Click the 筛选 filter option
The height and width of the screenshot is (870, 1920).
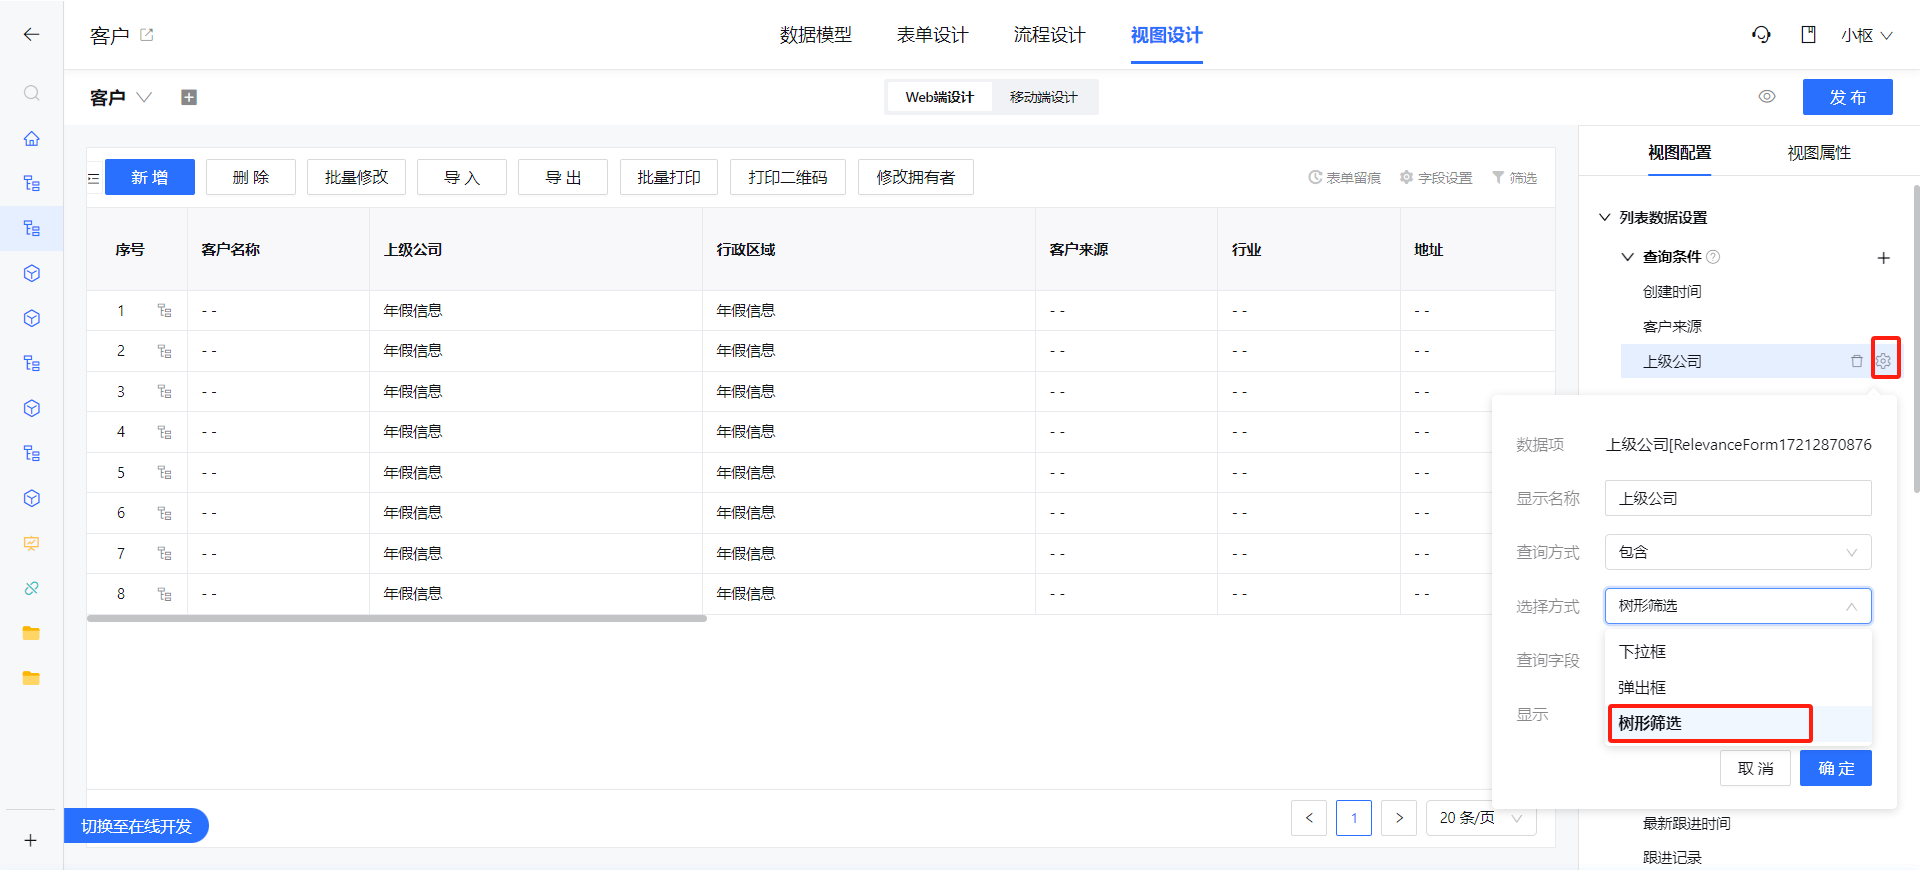pos(1514,178)
